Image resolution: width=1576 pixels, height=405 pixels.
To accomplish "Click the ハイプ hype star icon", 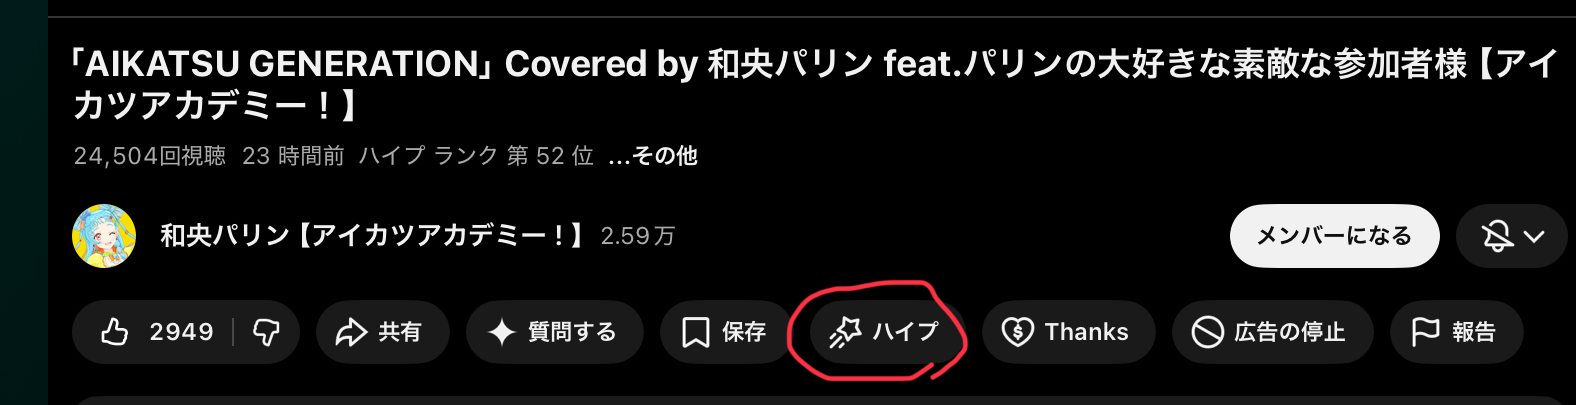I will click(845, 332).
